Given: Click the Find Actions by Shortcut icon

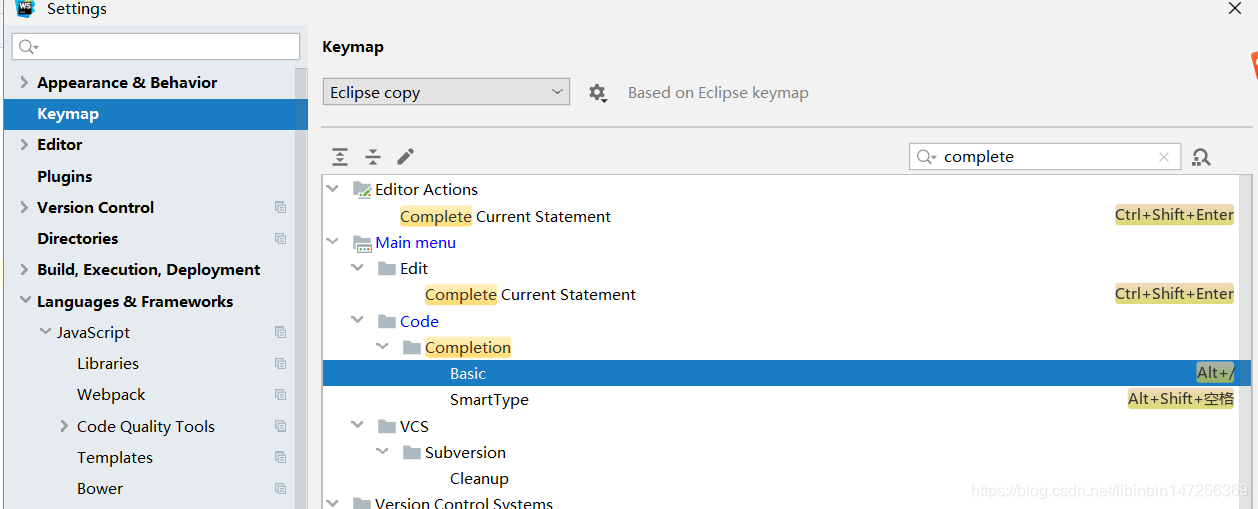Looking at the screenshot, I should (1201, 156).
